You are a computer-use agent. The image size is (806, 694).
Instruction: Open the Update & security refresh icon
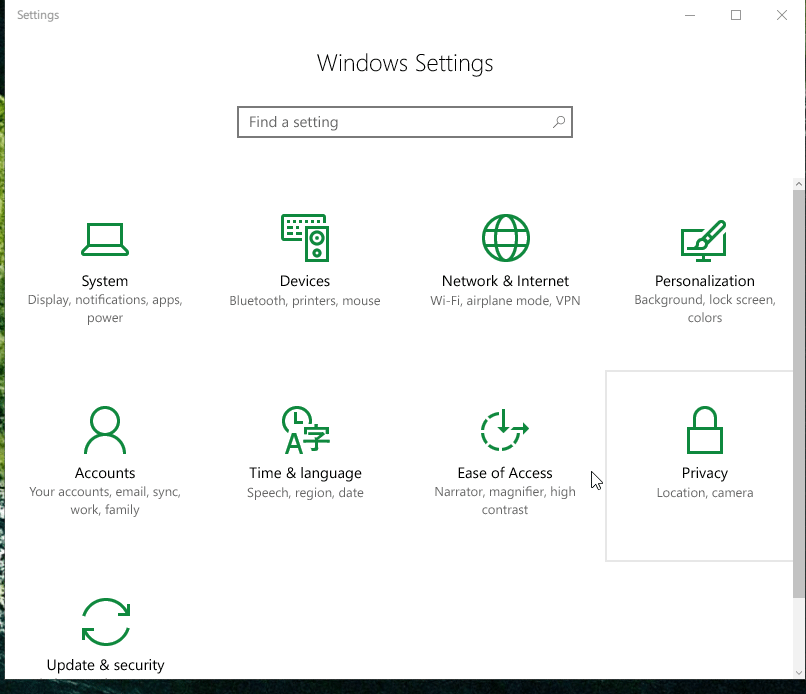click(106, 622)
